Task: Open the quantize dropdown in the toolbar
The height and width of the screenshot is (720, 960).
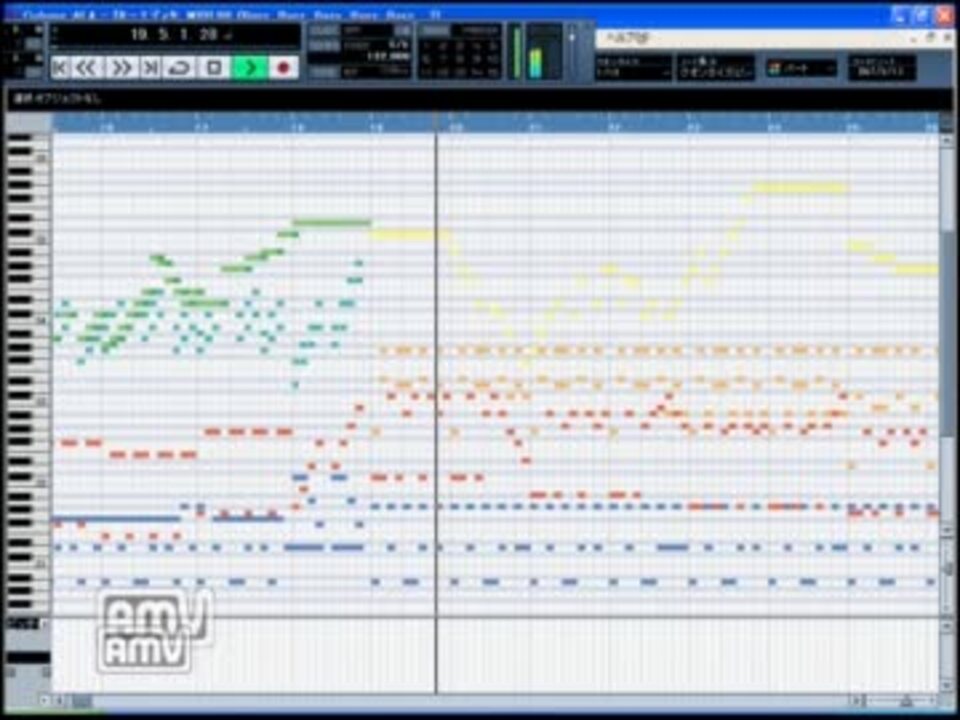Action: pyautogui.click(x=633, y=68)
